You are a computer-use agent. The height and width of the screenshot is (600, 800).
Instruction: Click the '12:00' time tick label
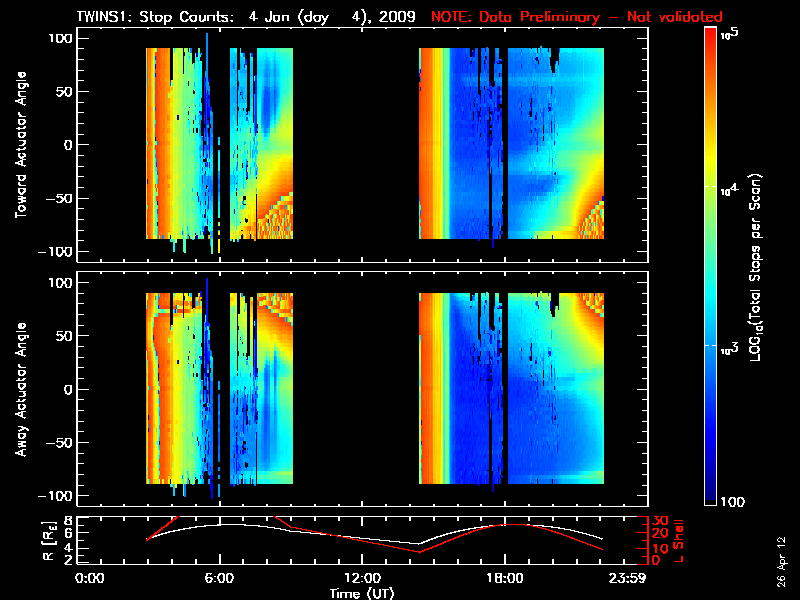[x=362, y=579]
